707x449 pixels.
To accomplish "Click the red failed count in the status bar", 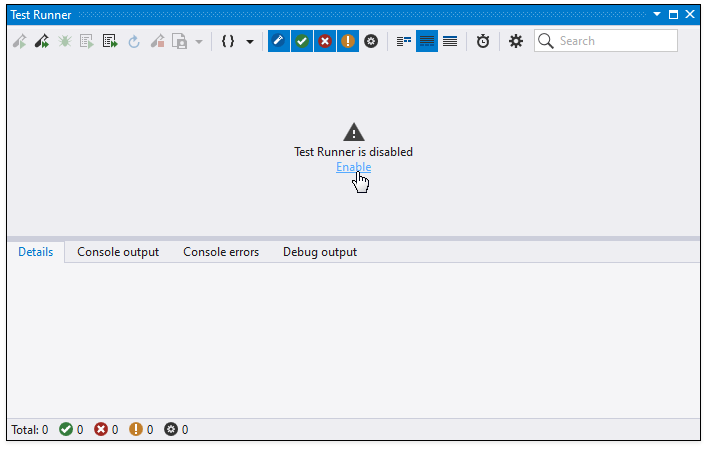I will [x=106, y=430].
